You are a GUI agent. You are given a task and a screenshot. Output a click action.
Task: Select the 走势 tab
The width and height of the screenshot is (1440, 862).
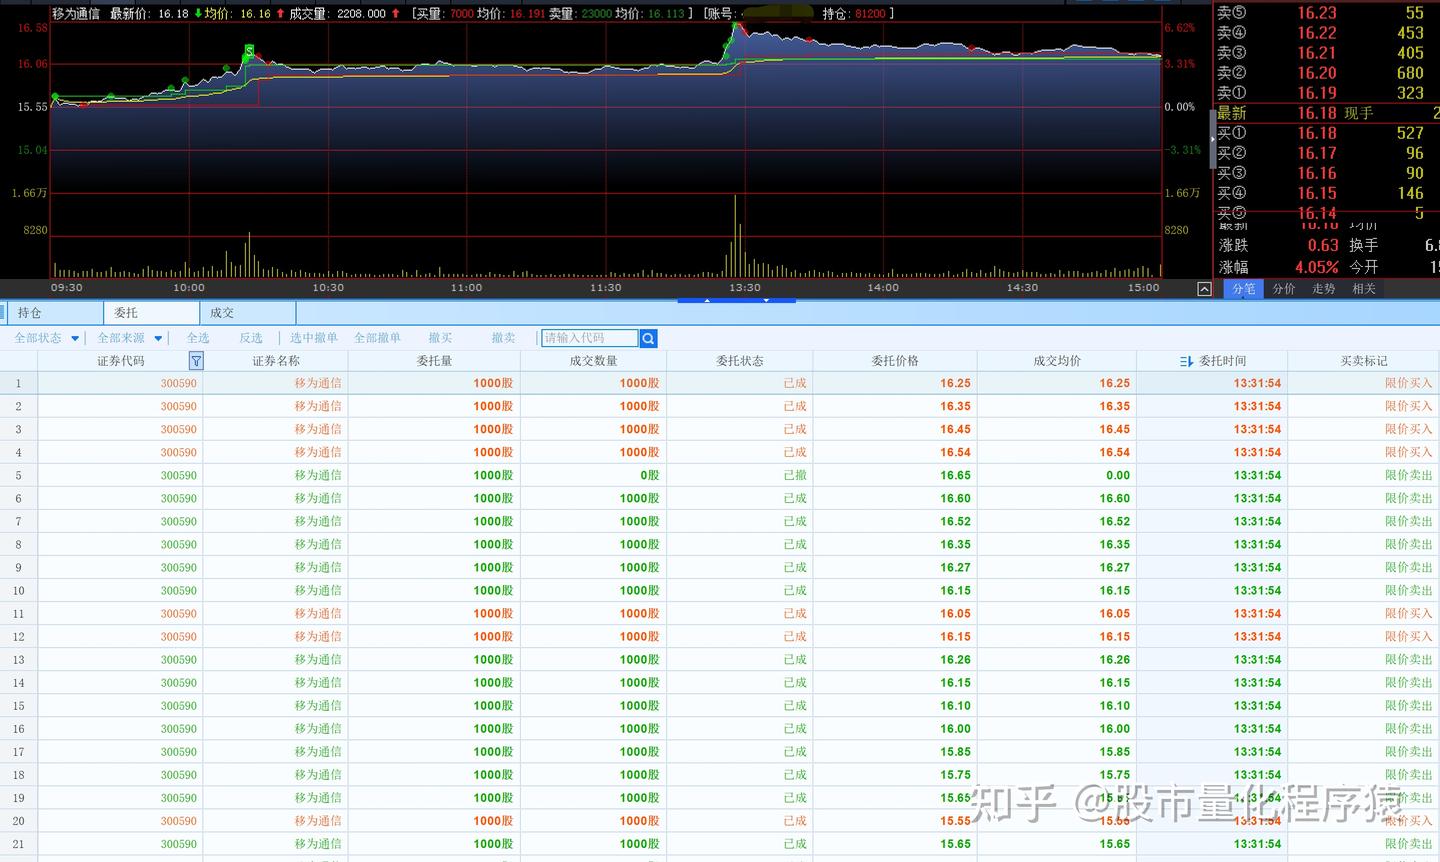point(1324,289)
